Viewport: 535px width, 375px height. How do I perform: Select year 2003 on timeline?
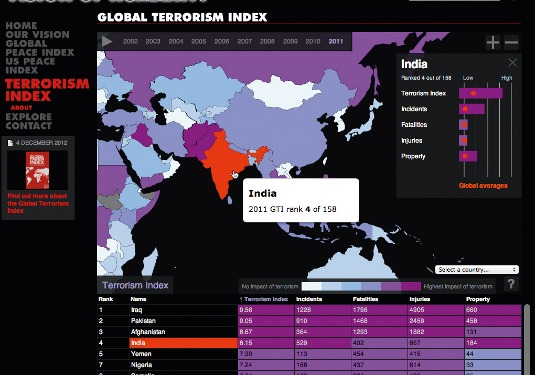point(153,41)
